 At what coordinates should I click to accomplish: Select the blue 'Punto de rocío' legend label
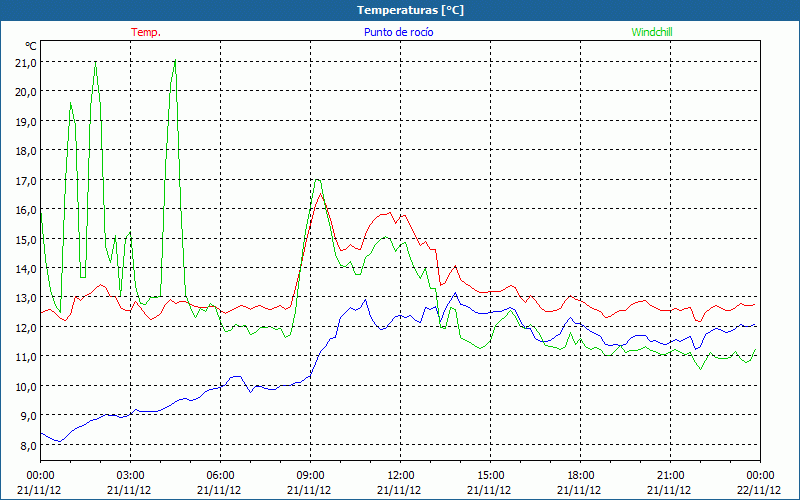point(398,32)
